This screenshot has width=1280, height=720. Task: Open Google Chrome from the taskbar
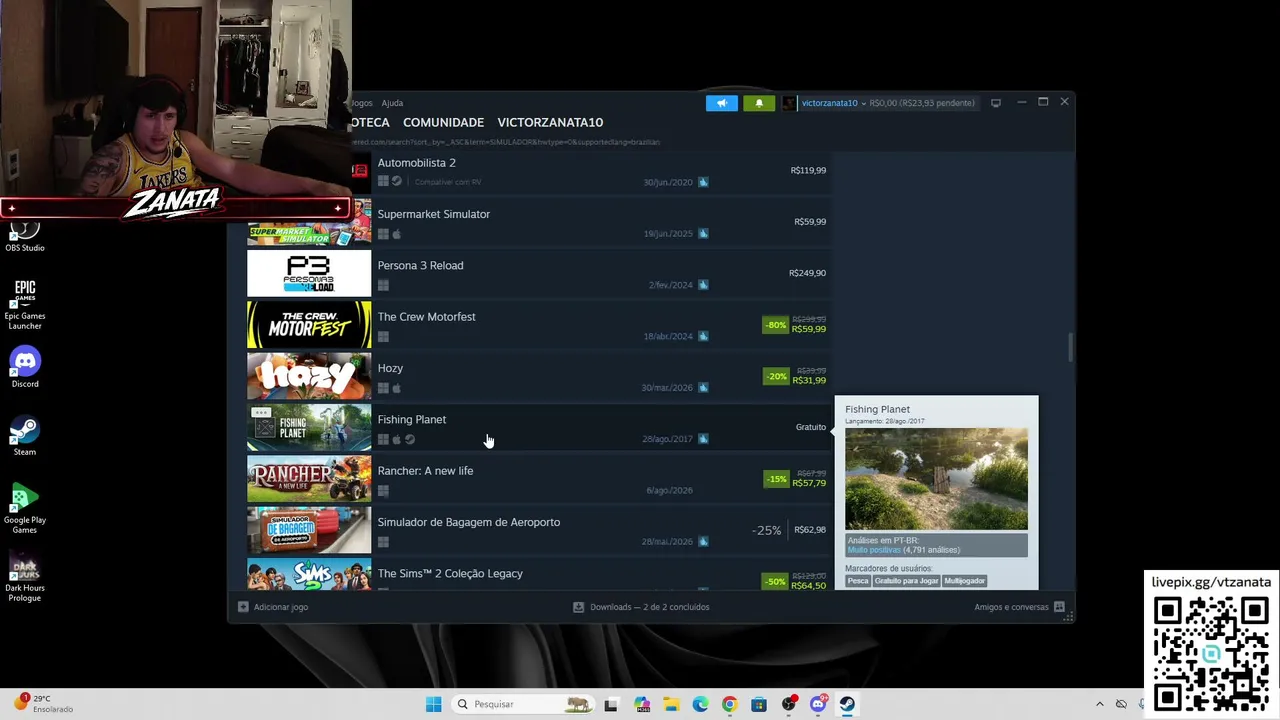[x=729, y=704]
